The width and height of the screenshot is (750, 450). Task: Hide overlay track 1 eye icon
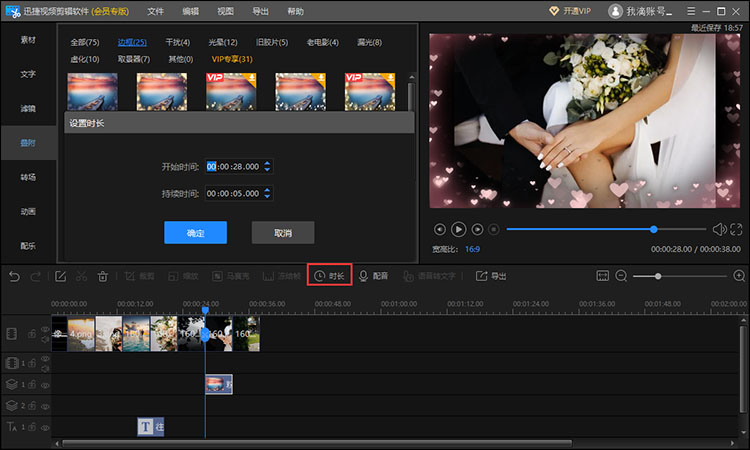pos(45,385)
